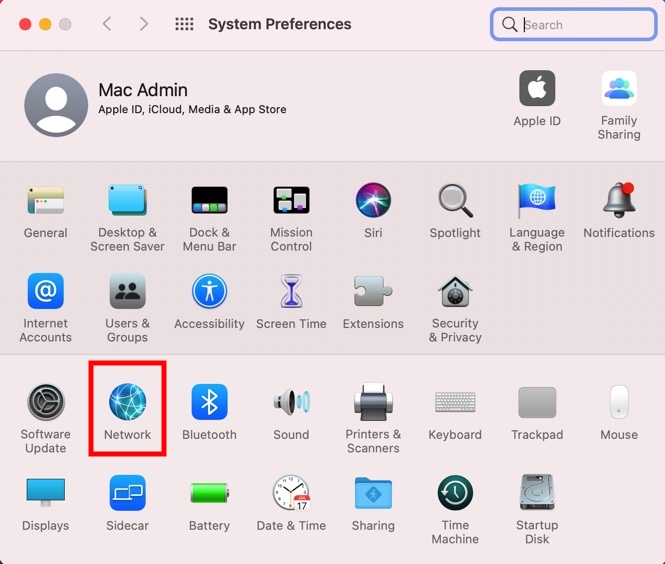
Task: Go back with the left chevron
Action: pyautogui.click(x=107, y=24)
